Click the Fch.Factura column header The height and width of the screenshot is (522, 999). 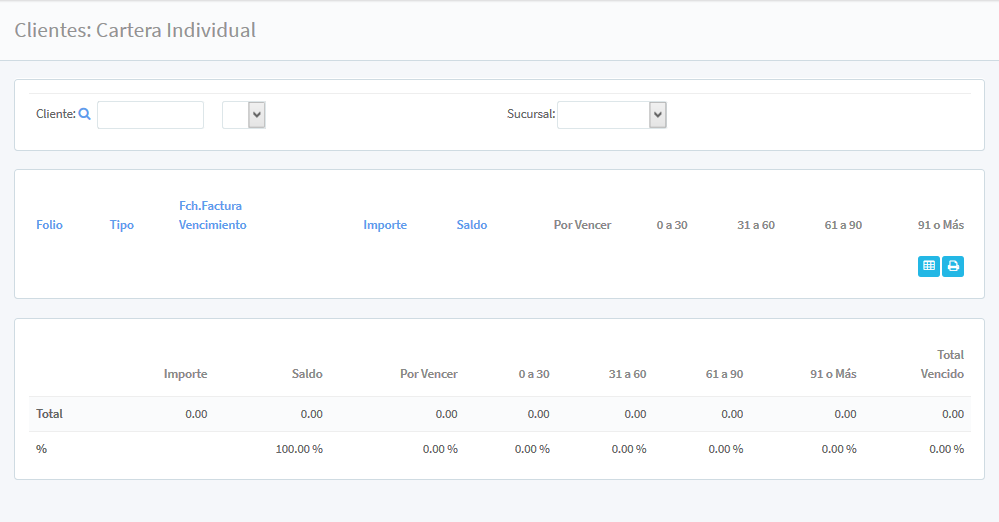210,206
